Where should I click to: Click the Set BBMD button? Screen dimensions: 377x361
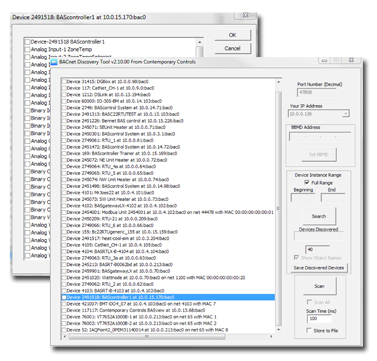tap(319, 155)
